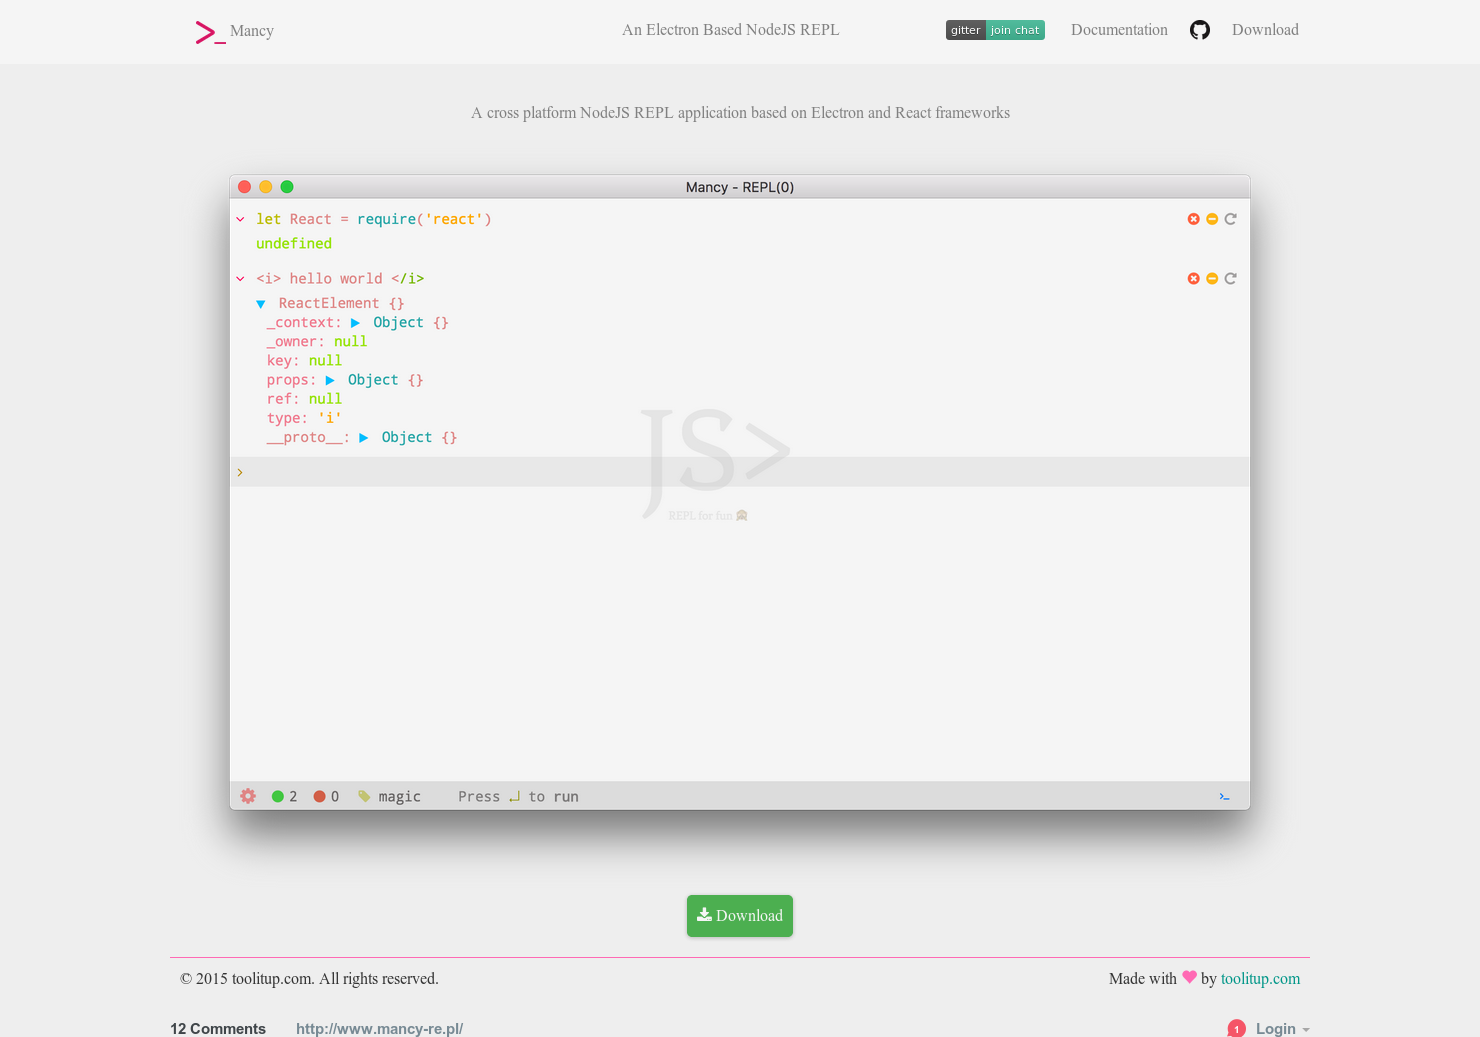
Task: Reload the 'hello world' entry
Action: 1231,279
